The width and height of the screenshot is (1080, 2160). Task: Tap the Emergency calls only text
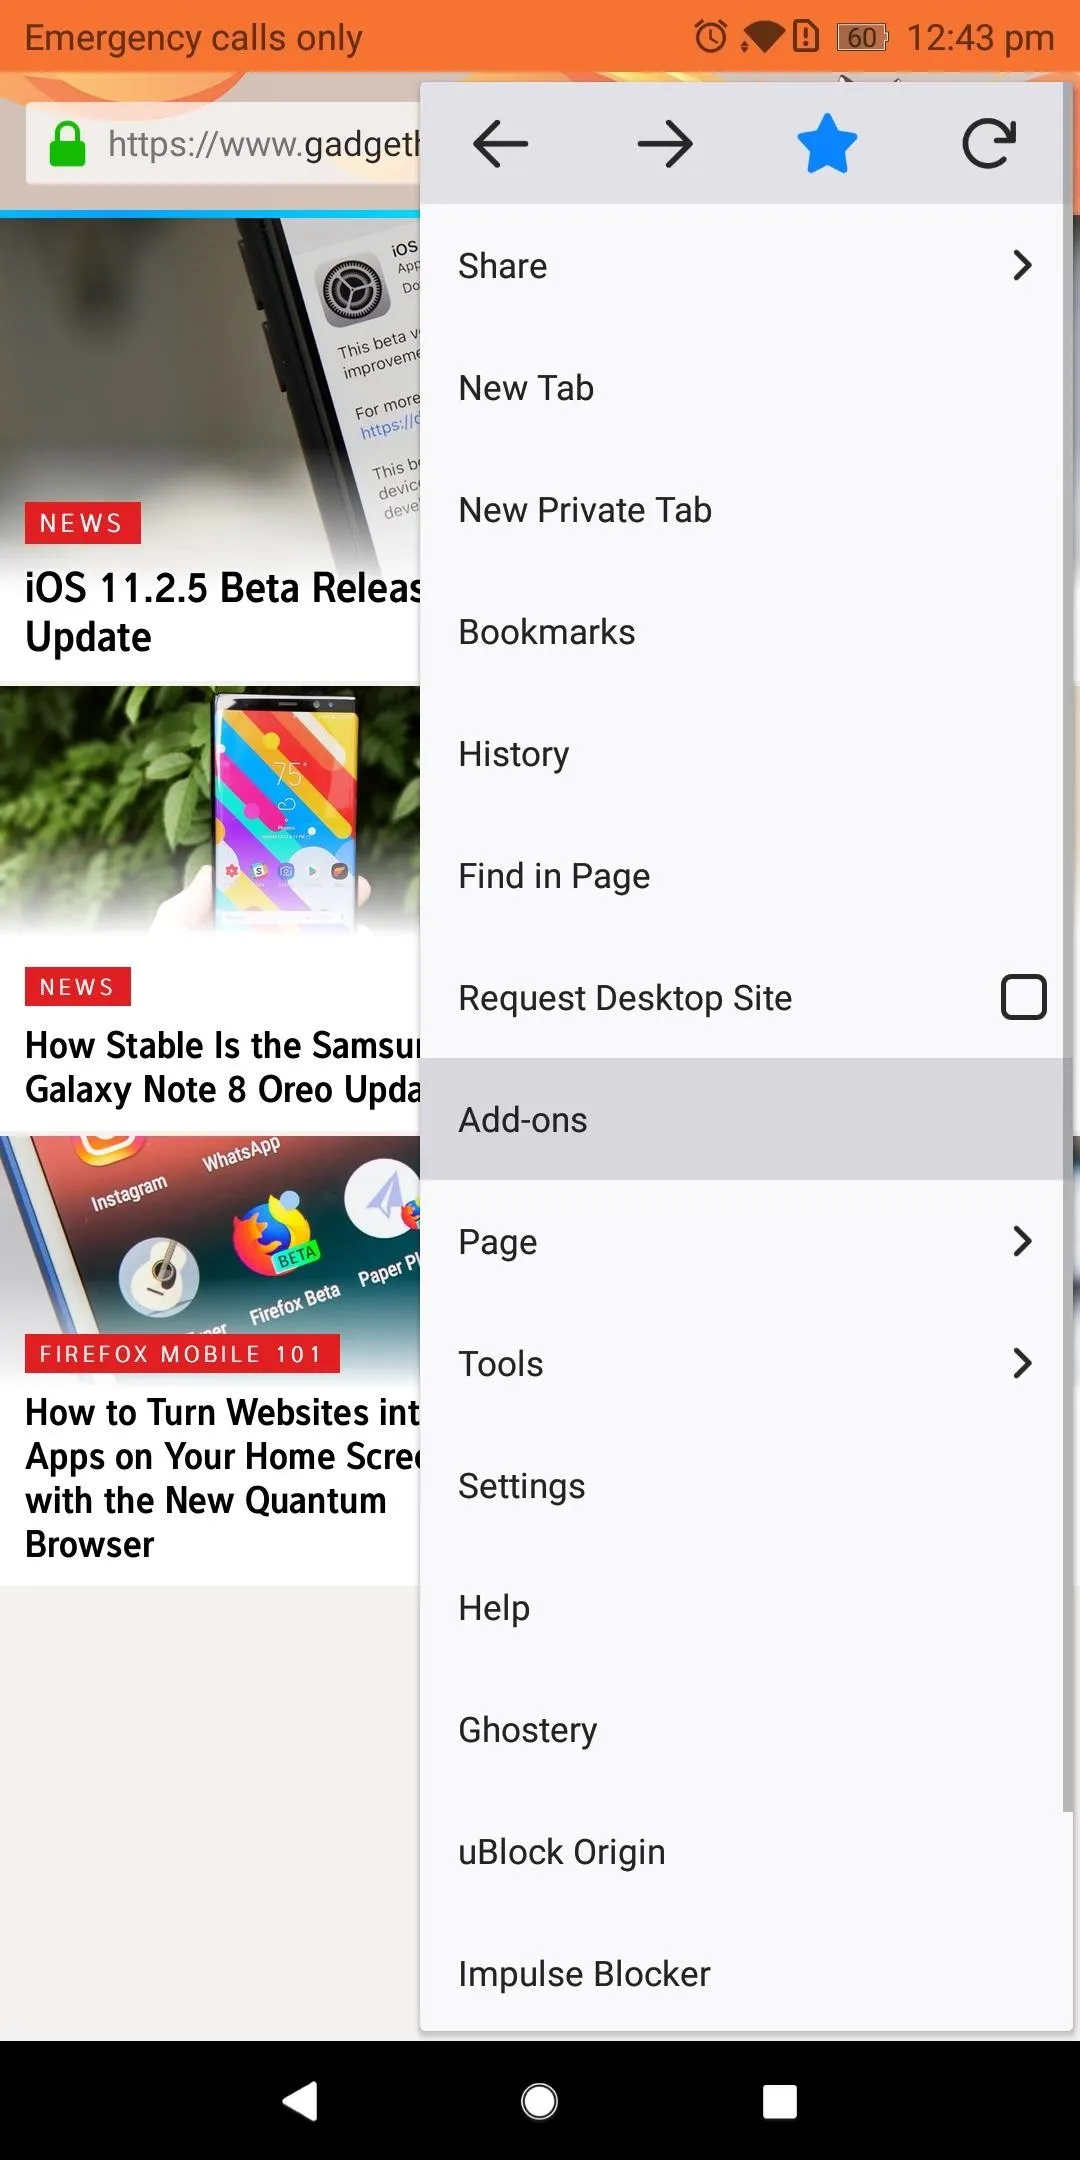[x=193, y=38]
